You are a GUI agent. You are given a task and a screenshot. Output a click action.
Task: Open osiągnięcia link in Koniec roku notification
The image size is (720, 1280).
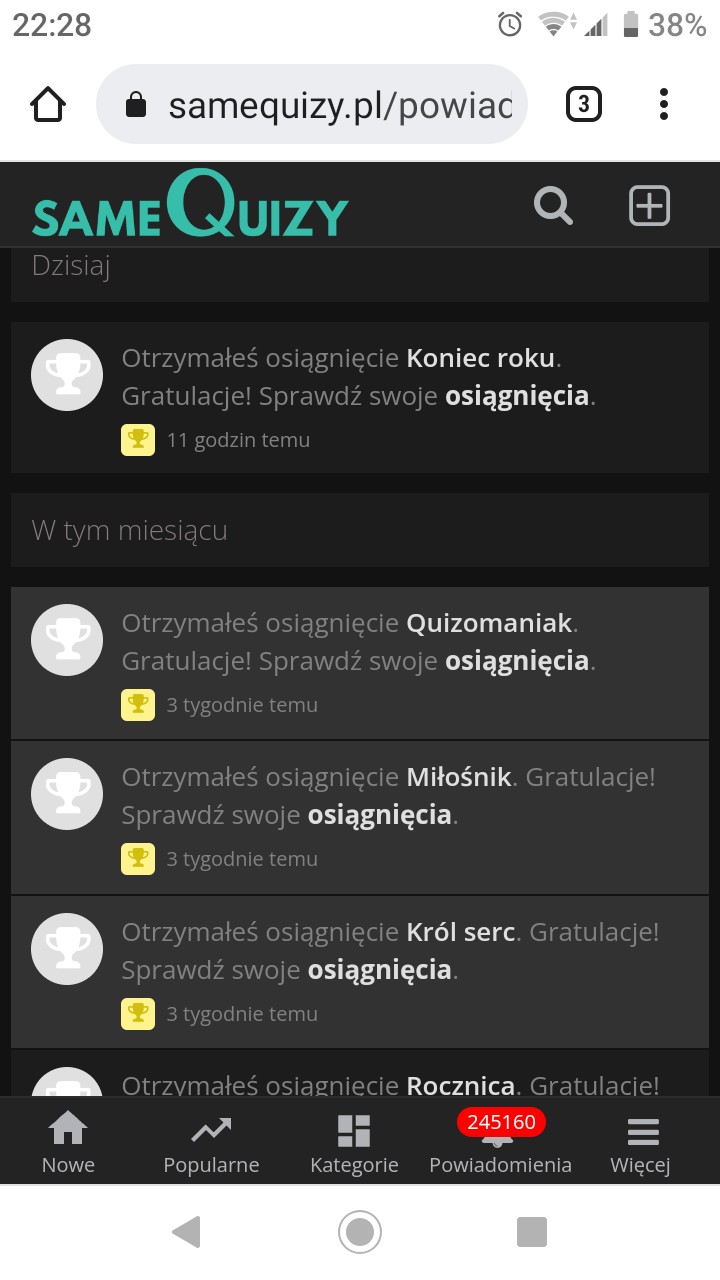click(516, 396)
